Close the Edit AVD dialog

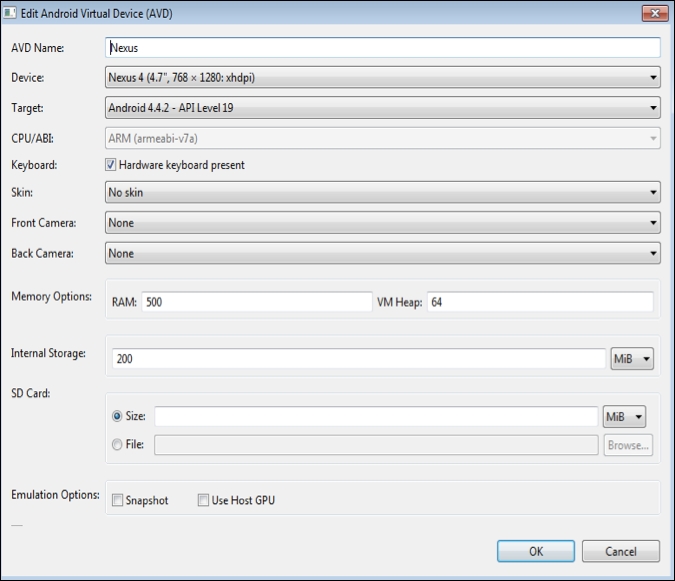[655, 13]
